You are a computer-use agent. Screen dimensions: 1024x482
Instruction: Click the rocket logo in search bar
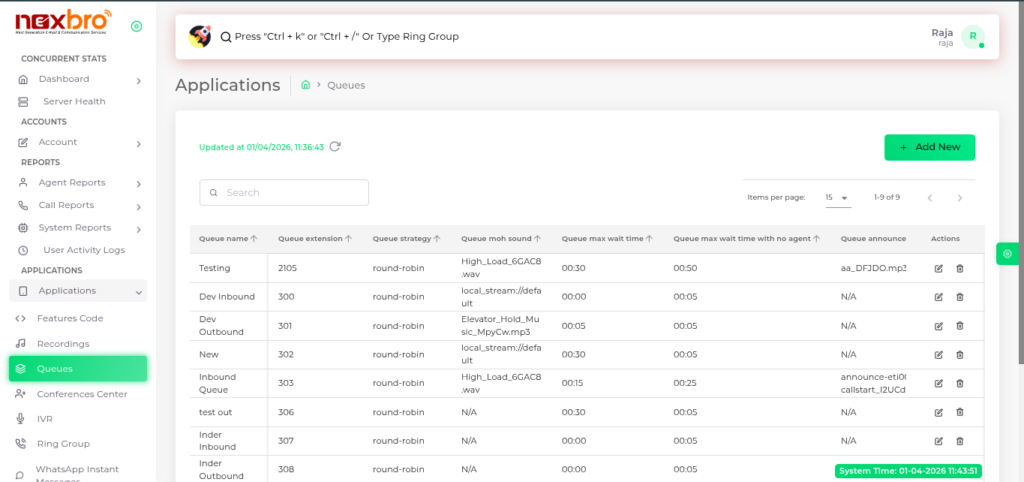point(199,37)
